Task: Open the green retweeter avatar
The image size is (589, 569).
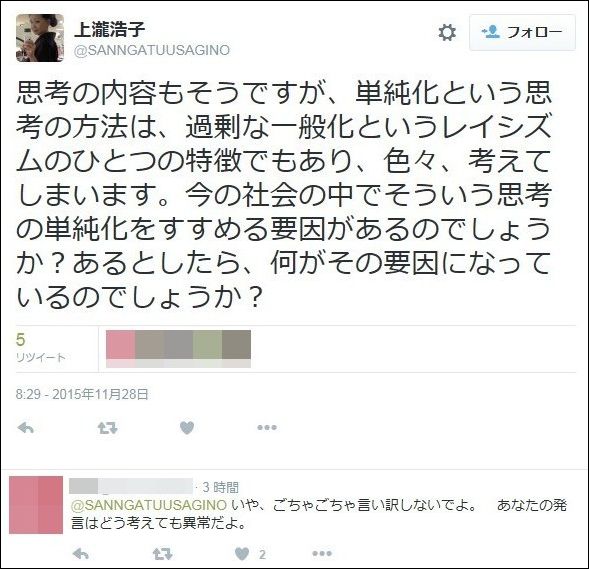Action: coord(207,349)
